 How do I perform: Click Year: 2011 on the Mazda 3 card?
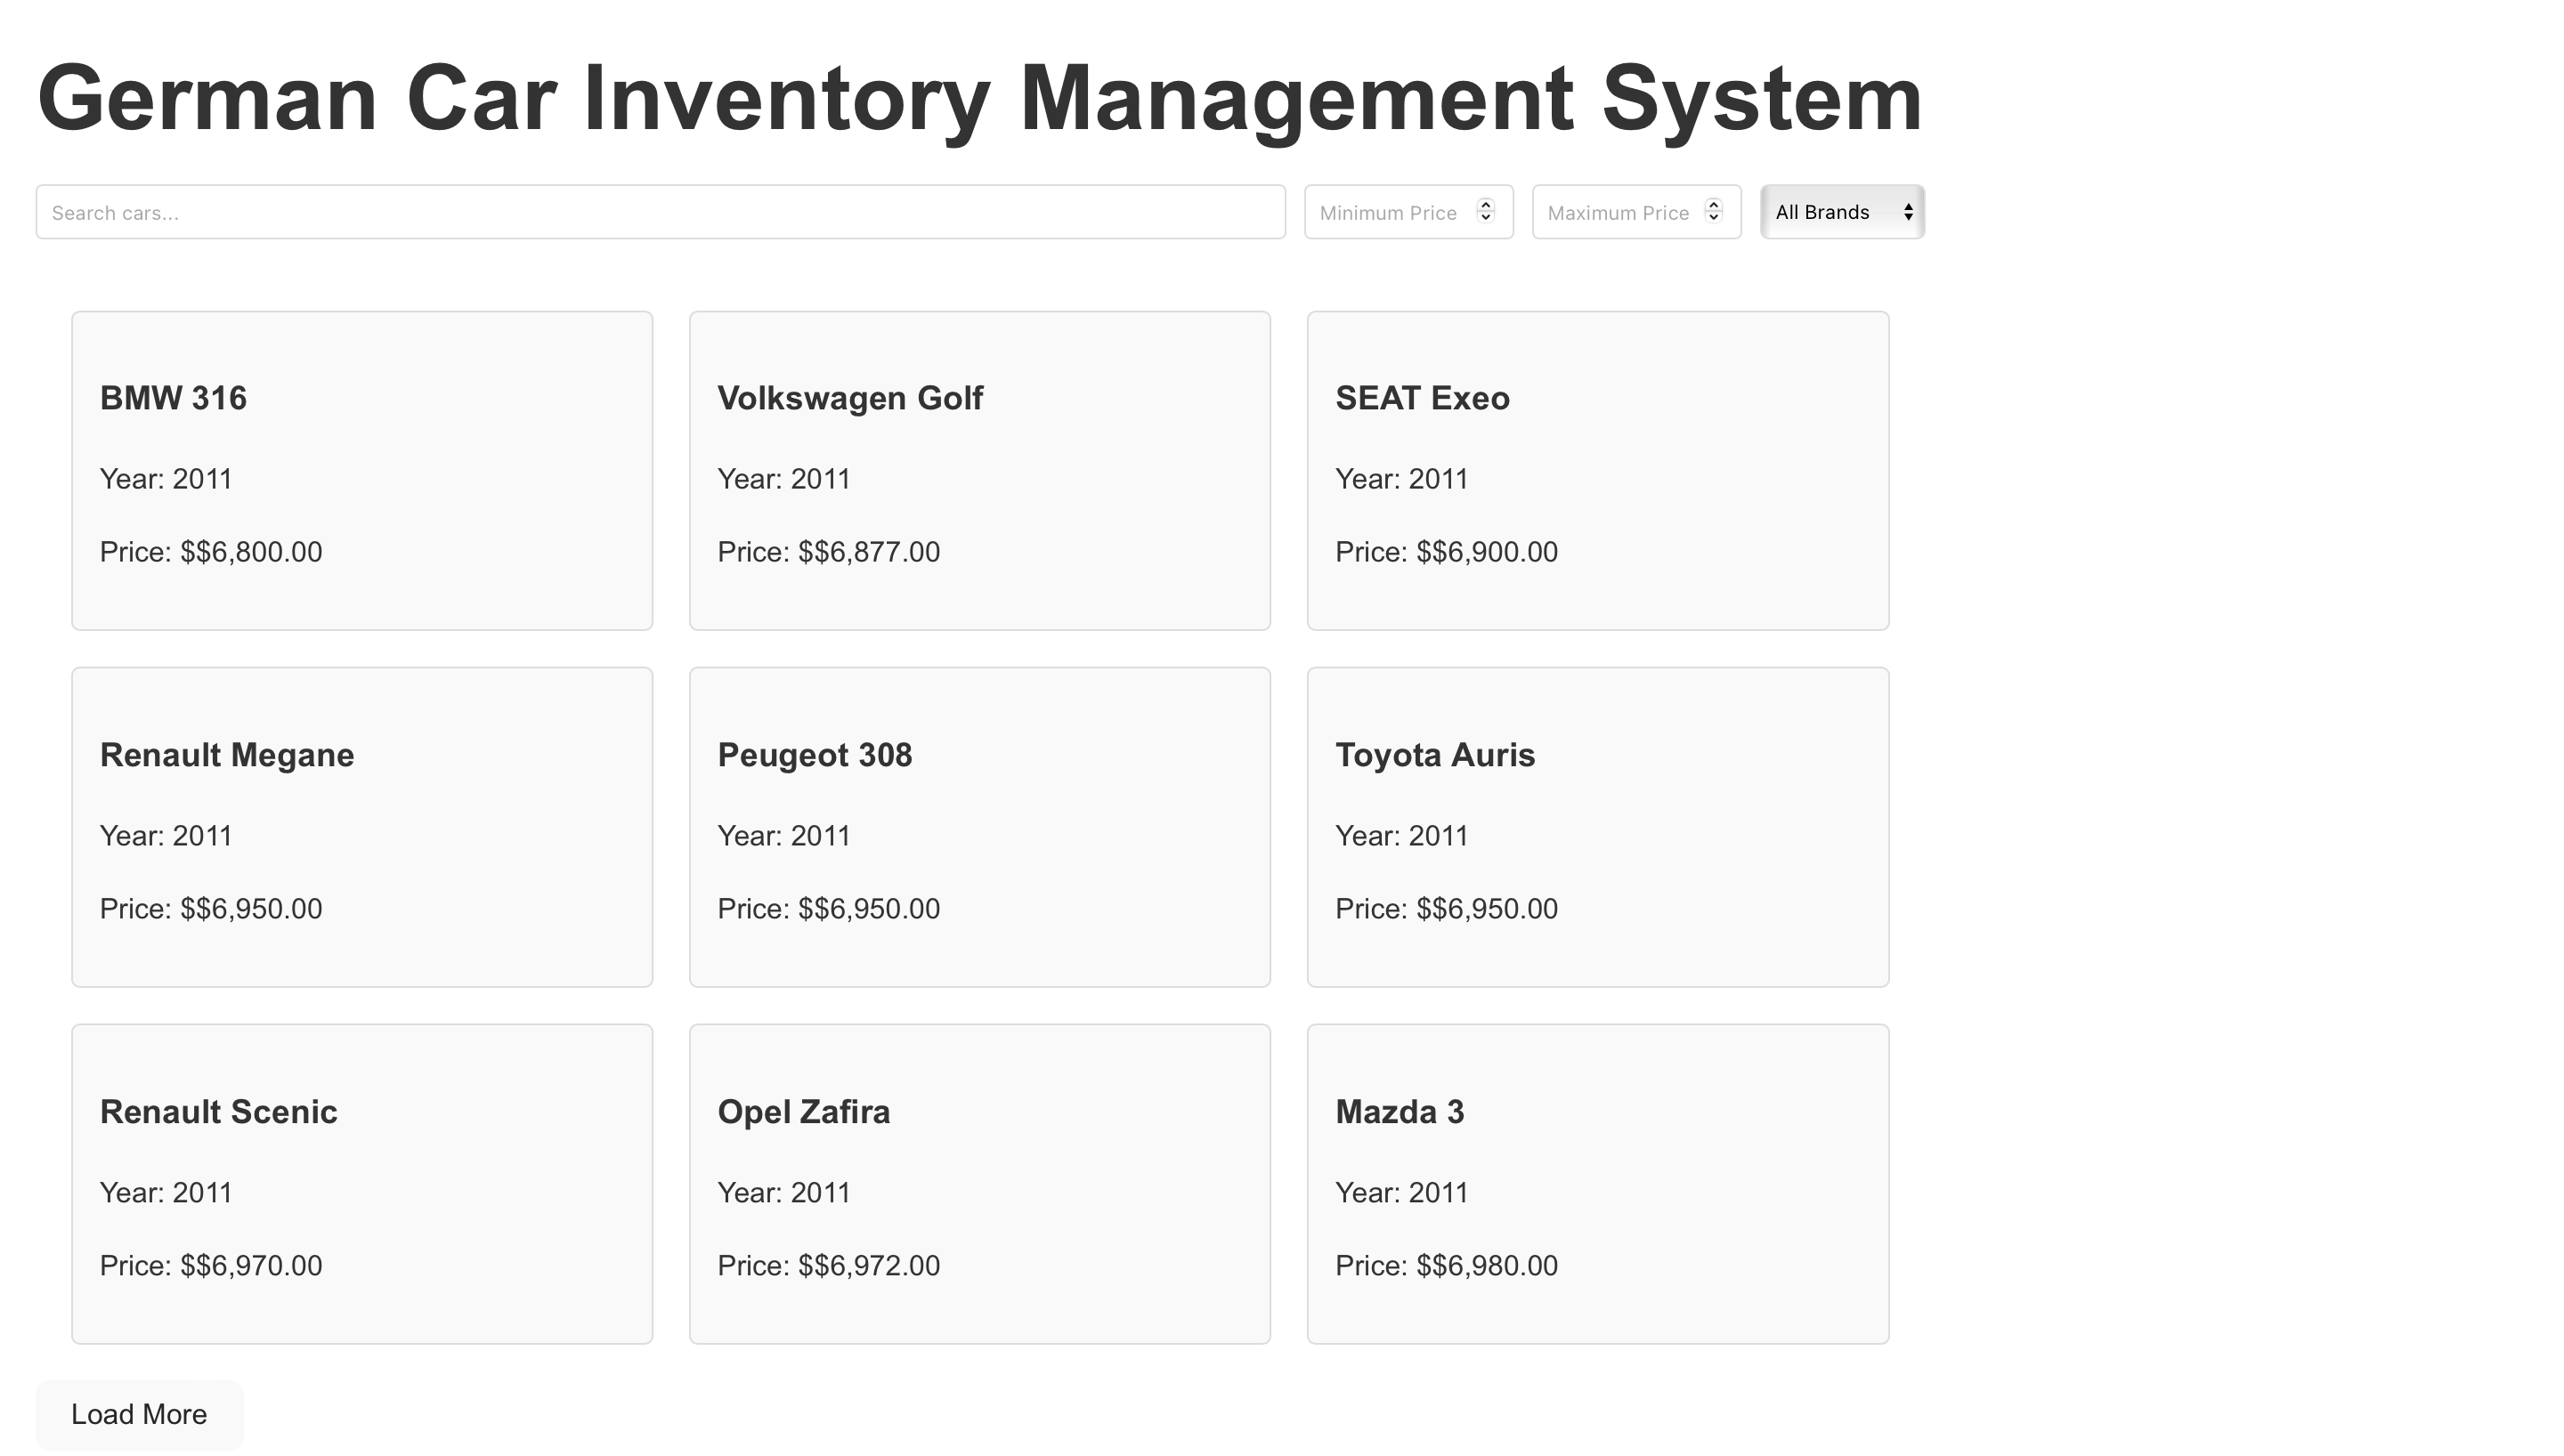pos(1402,1193)
